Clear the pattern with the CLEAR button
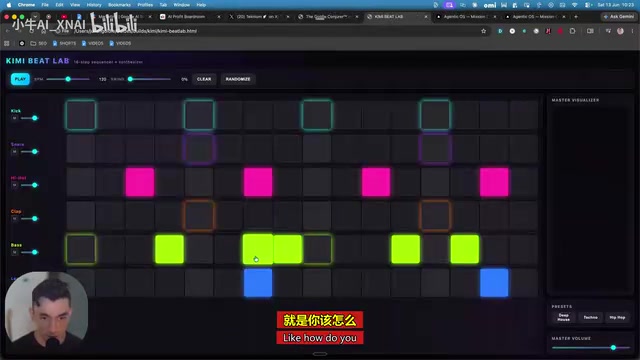This screenshot has width=640, height=360. point(204,79)
